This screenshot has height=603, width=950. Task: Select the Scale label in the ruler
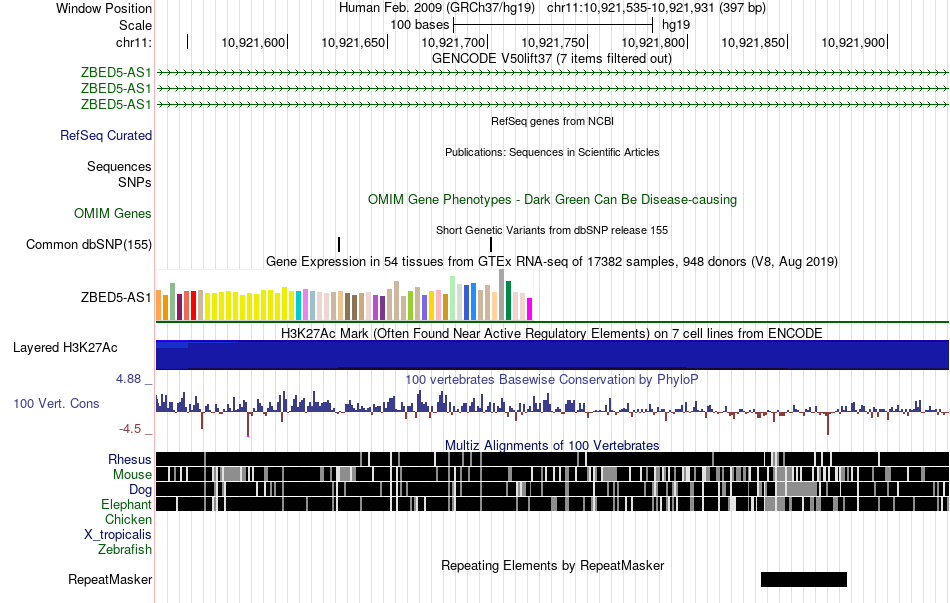point(135,25)
